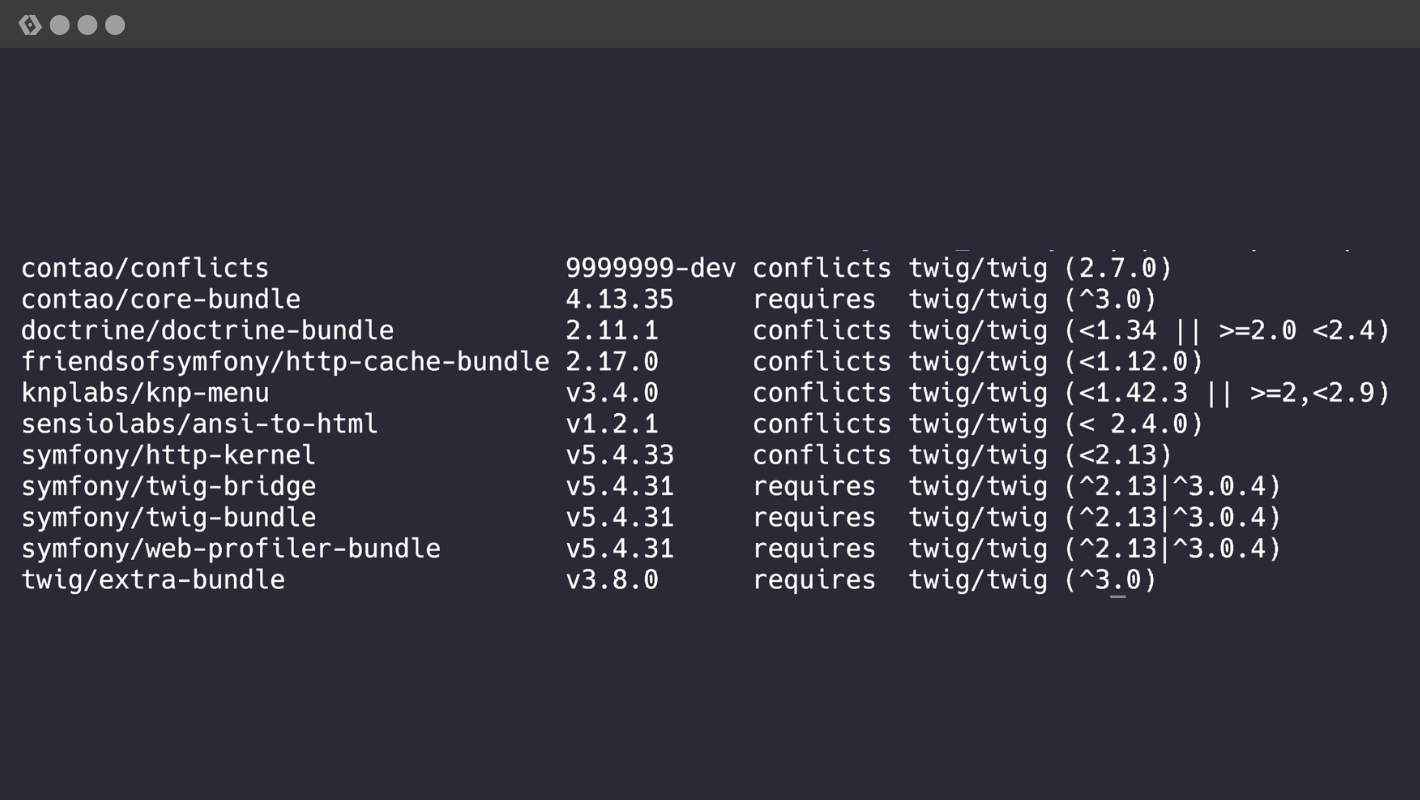Viewport: 1420px width, 800px height.
Task: Select the symfony/twig-bridge package name
Action: coord(168,486)
